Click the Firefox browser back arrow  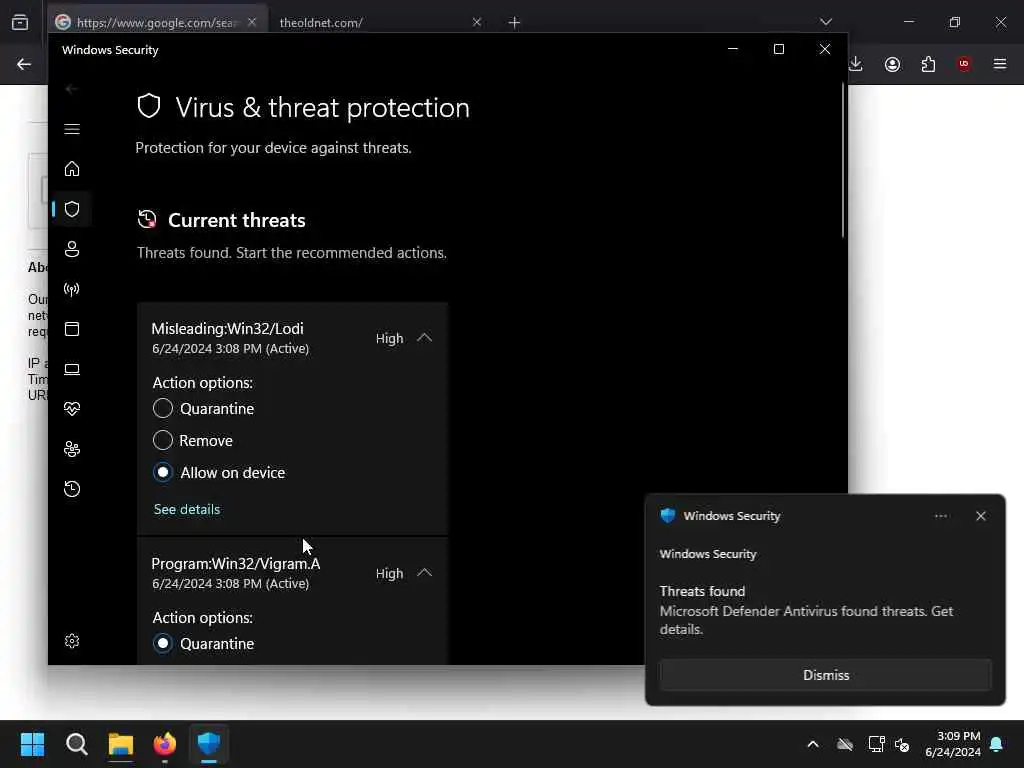point(24,64)
